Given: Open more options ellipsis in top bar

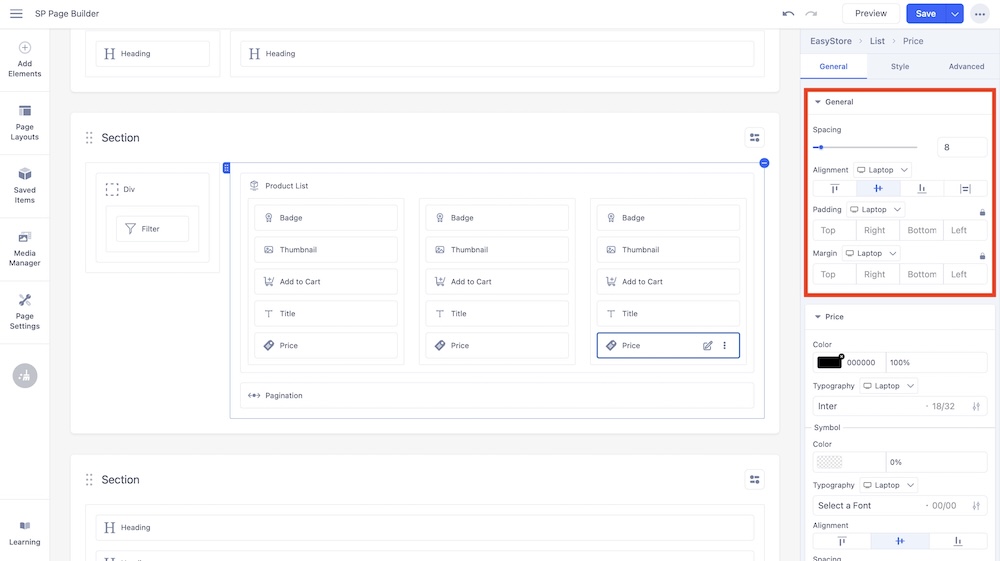Looking at the screenshot, I should [x=979, y=14].
